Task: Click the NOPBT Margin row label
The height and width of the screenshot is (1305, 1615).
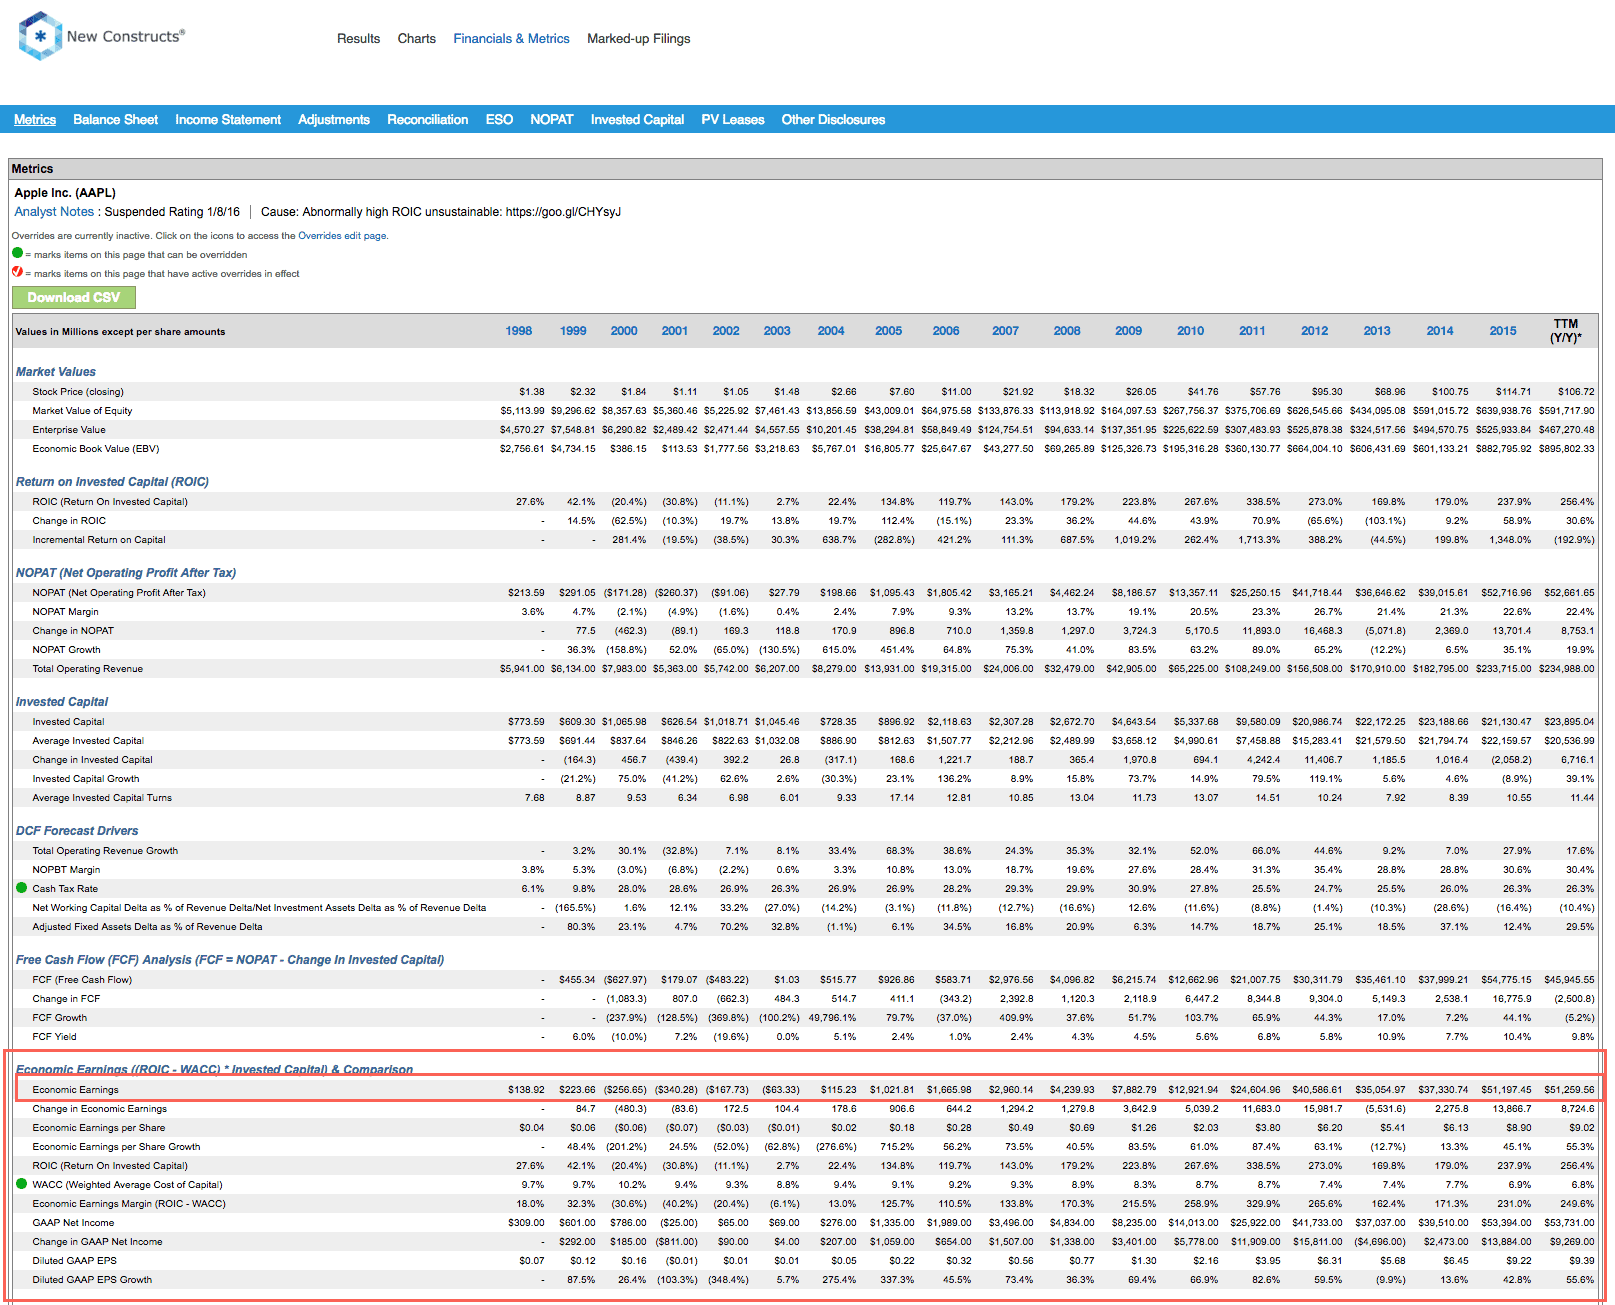Action: click(66, 870)
